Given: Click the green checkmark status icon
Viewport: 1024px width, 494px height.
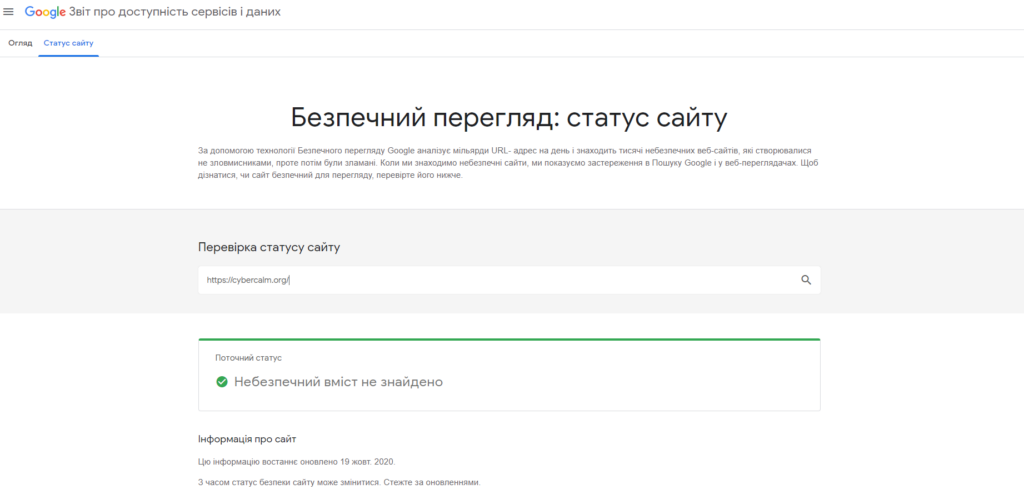Looking at the screenshot, I should tap(222, 382).
